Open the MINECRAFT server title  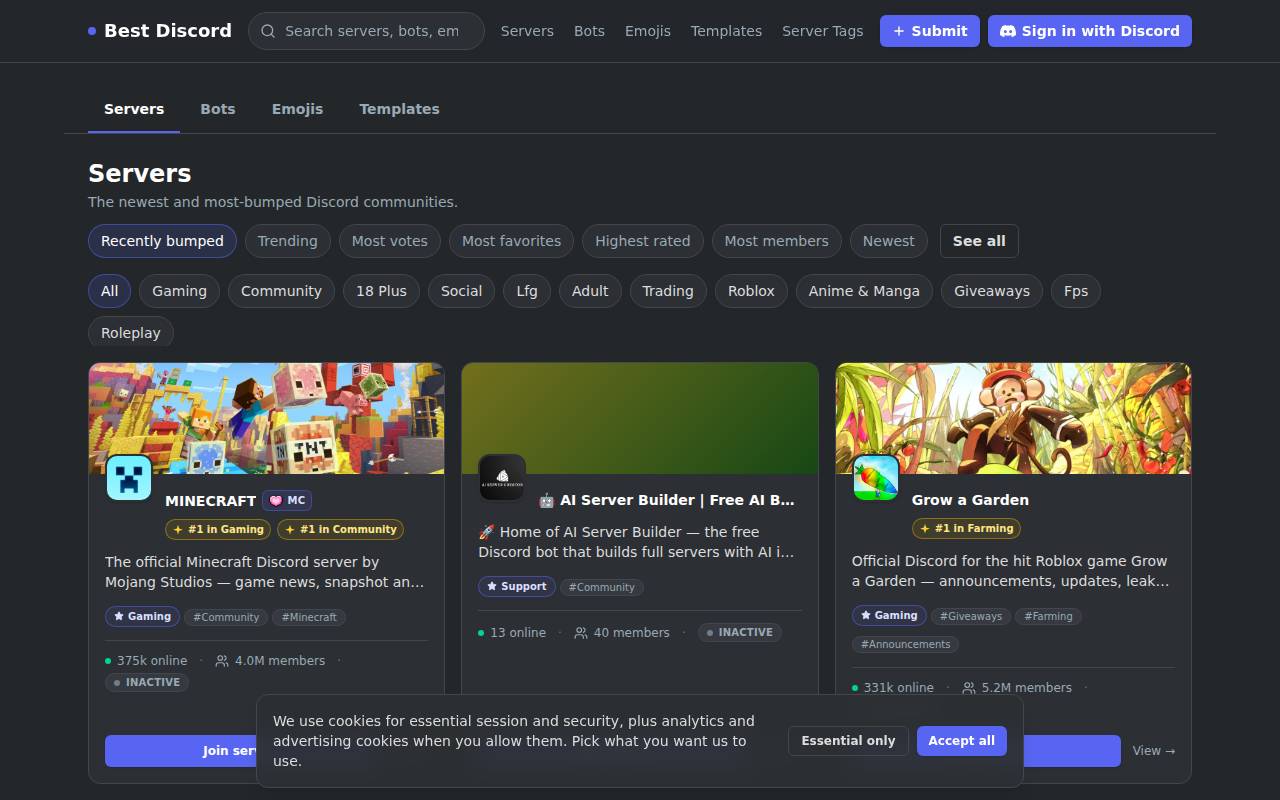[x=210, y=501]
